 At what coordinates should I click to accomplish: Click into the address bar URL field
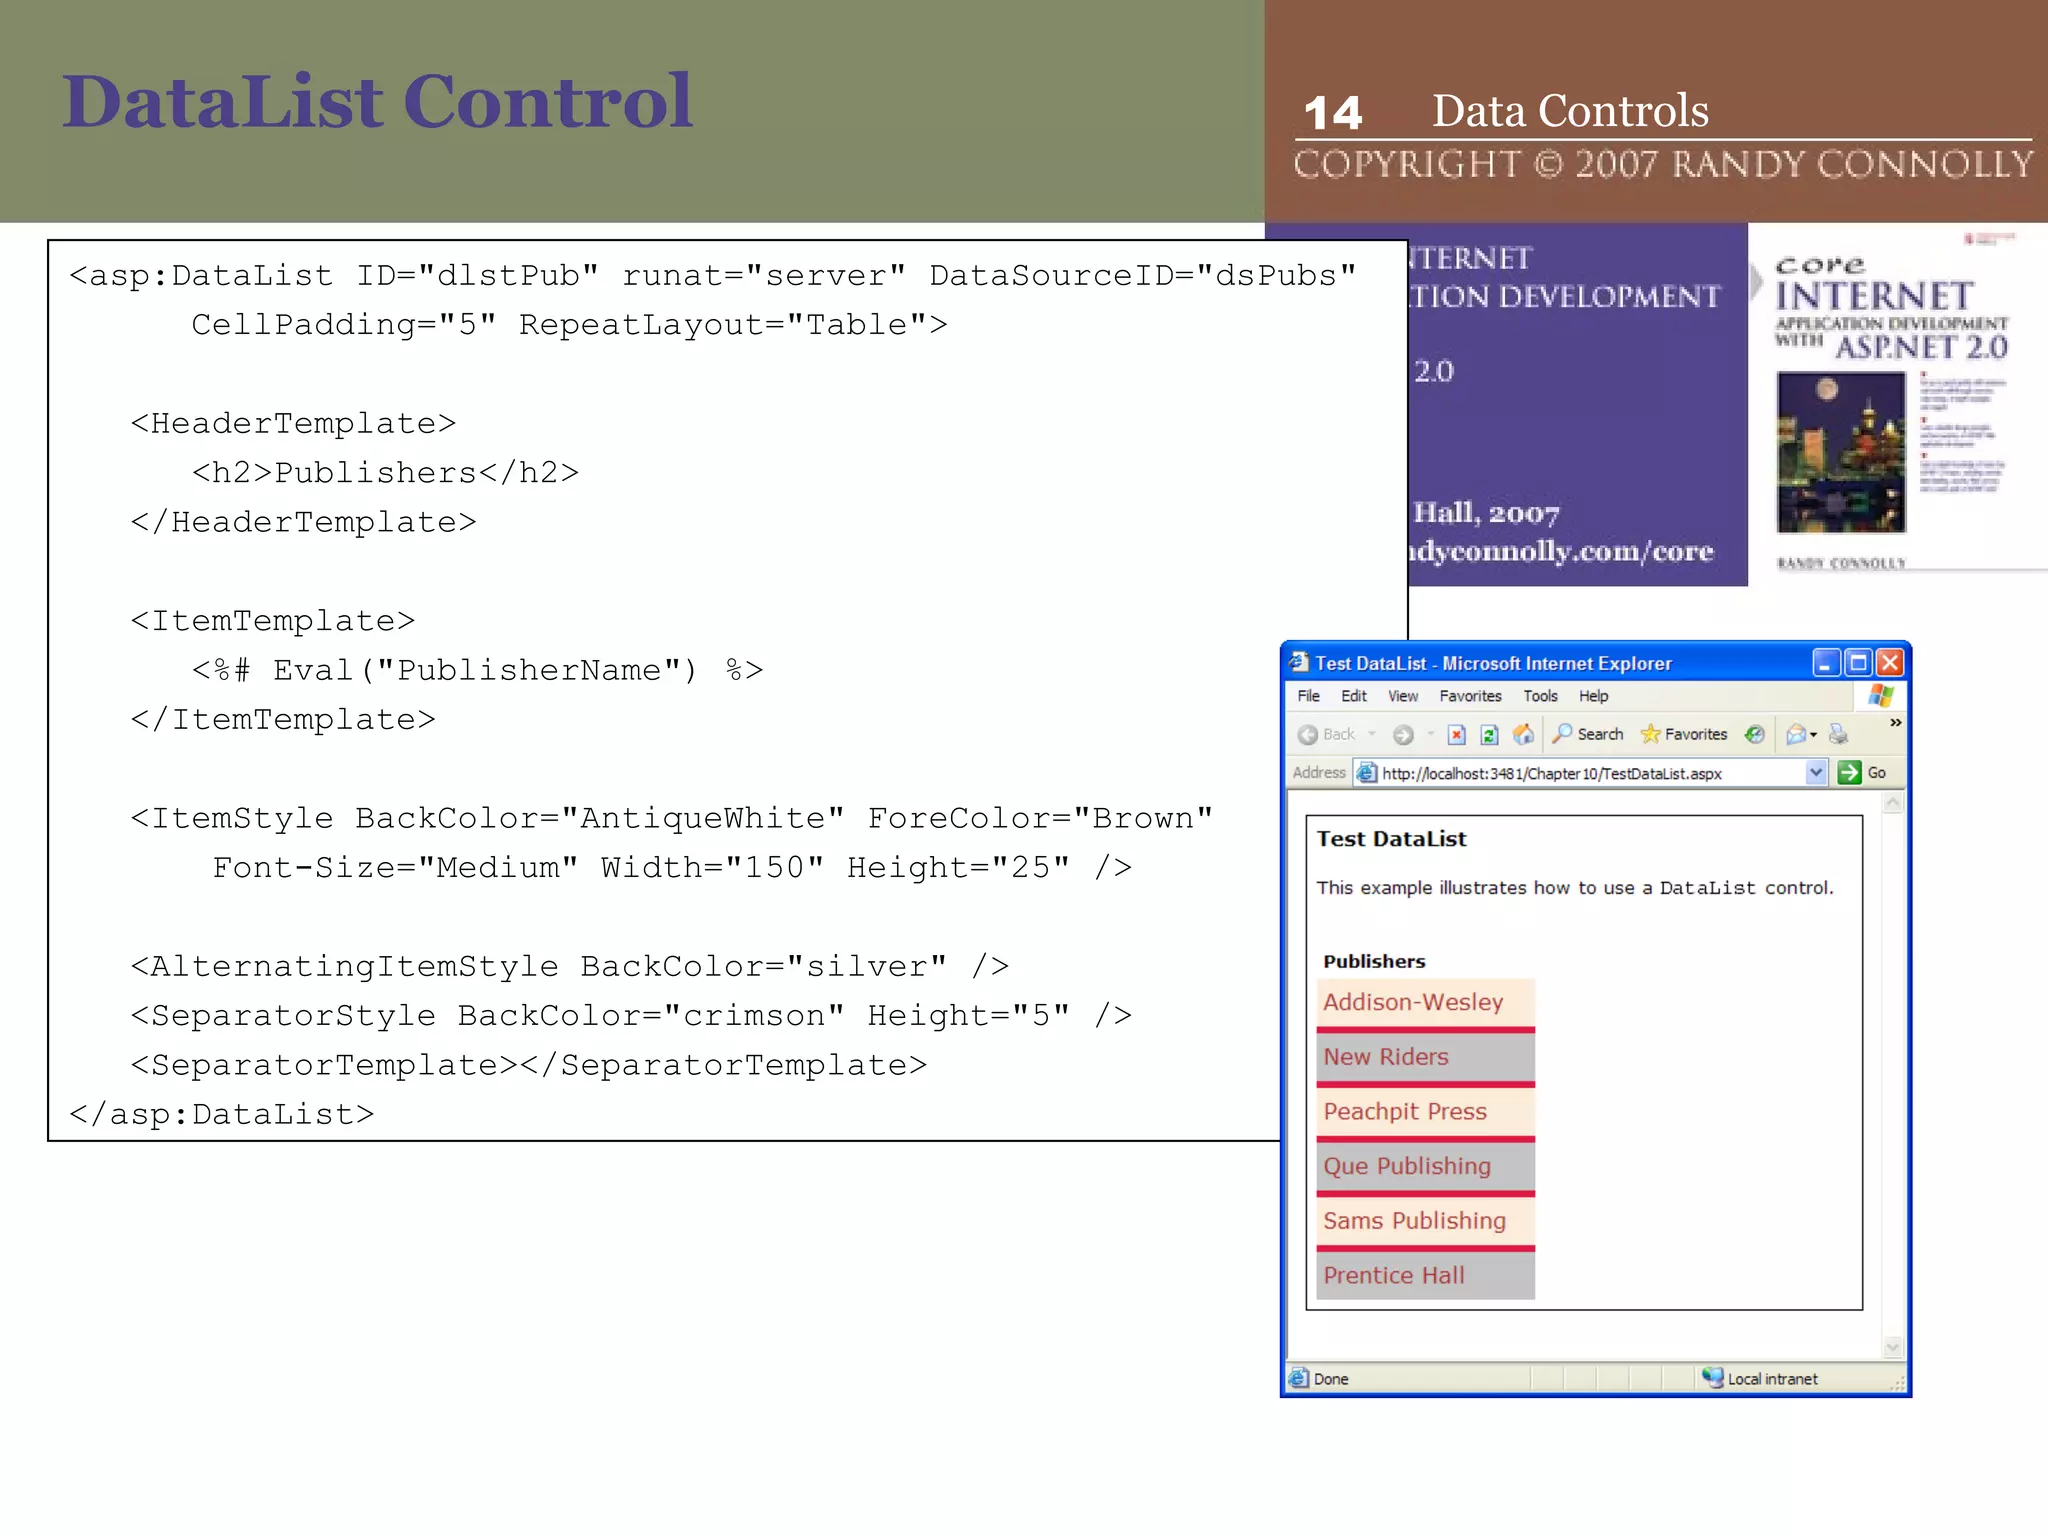pyautogui.click(x=1592, y=773)
